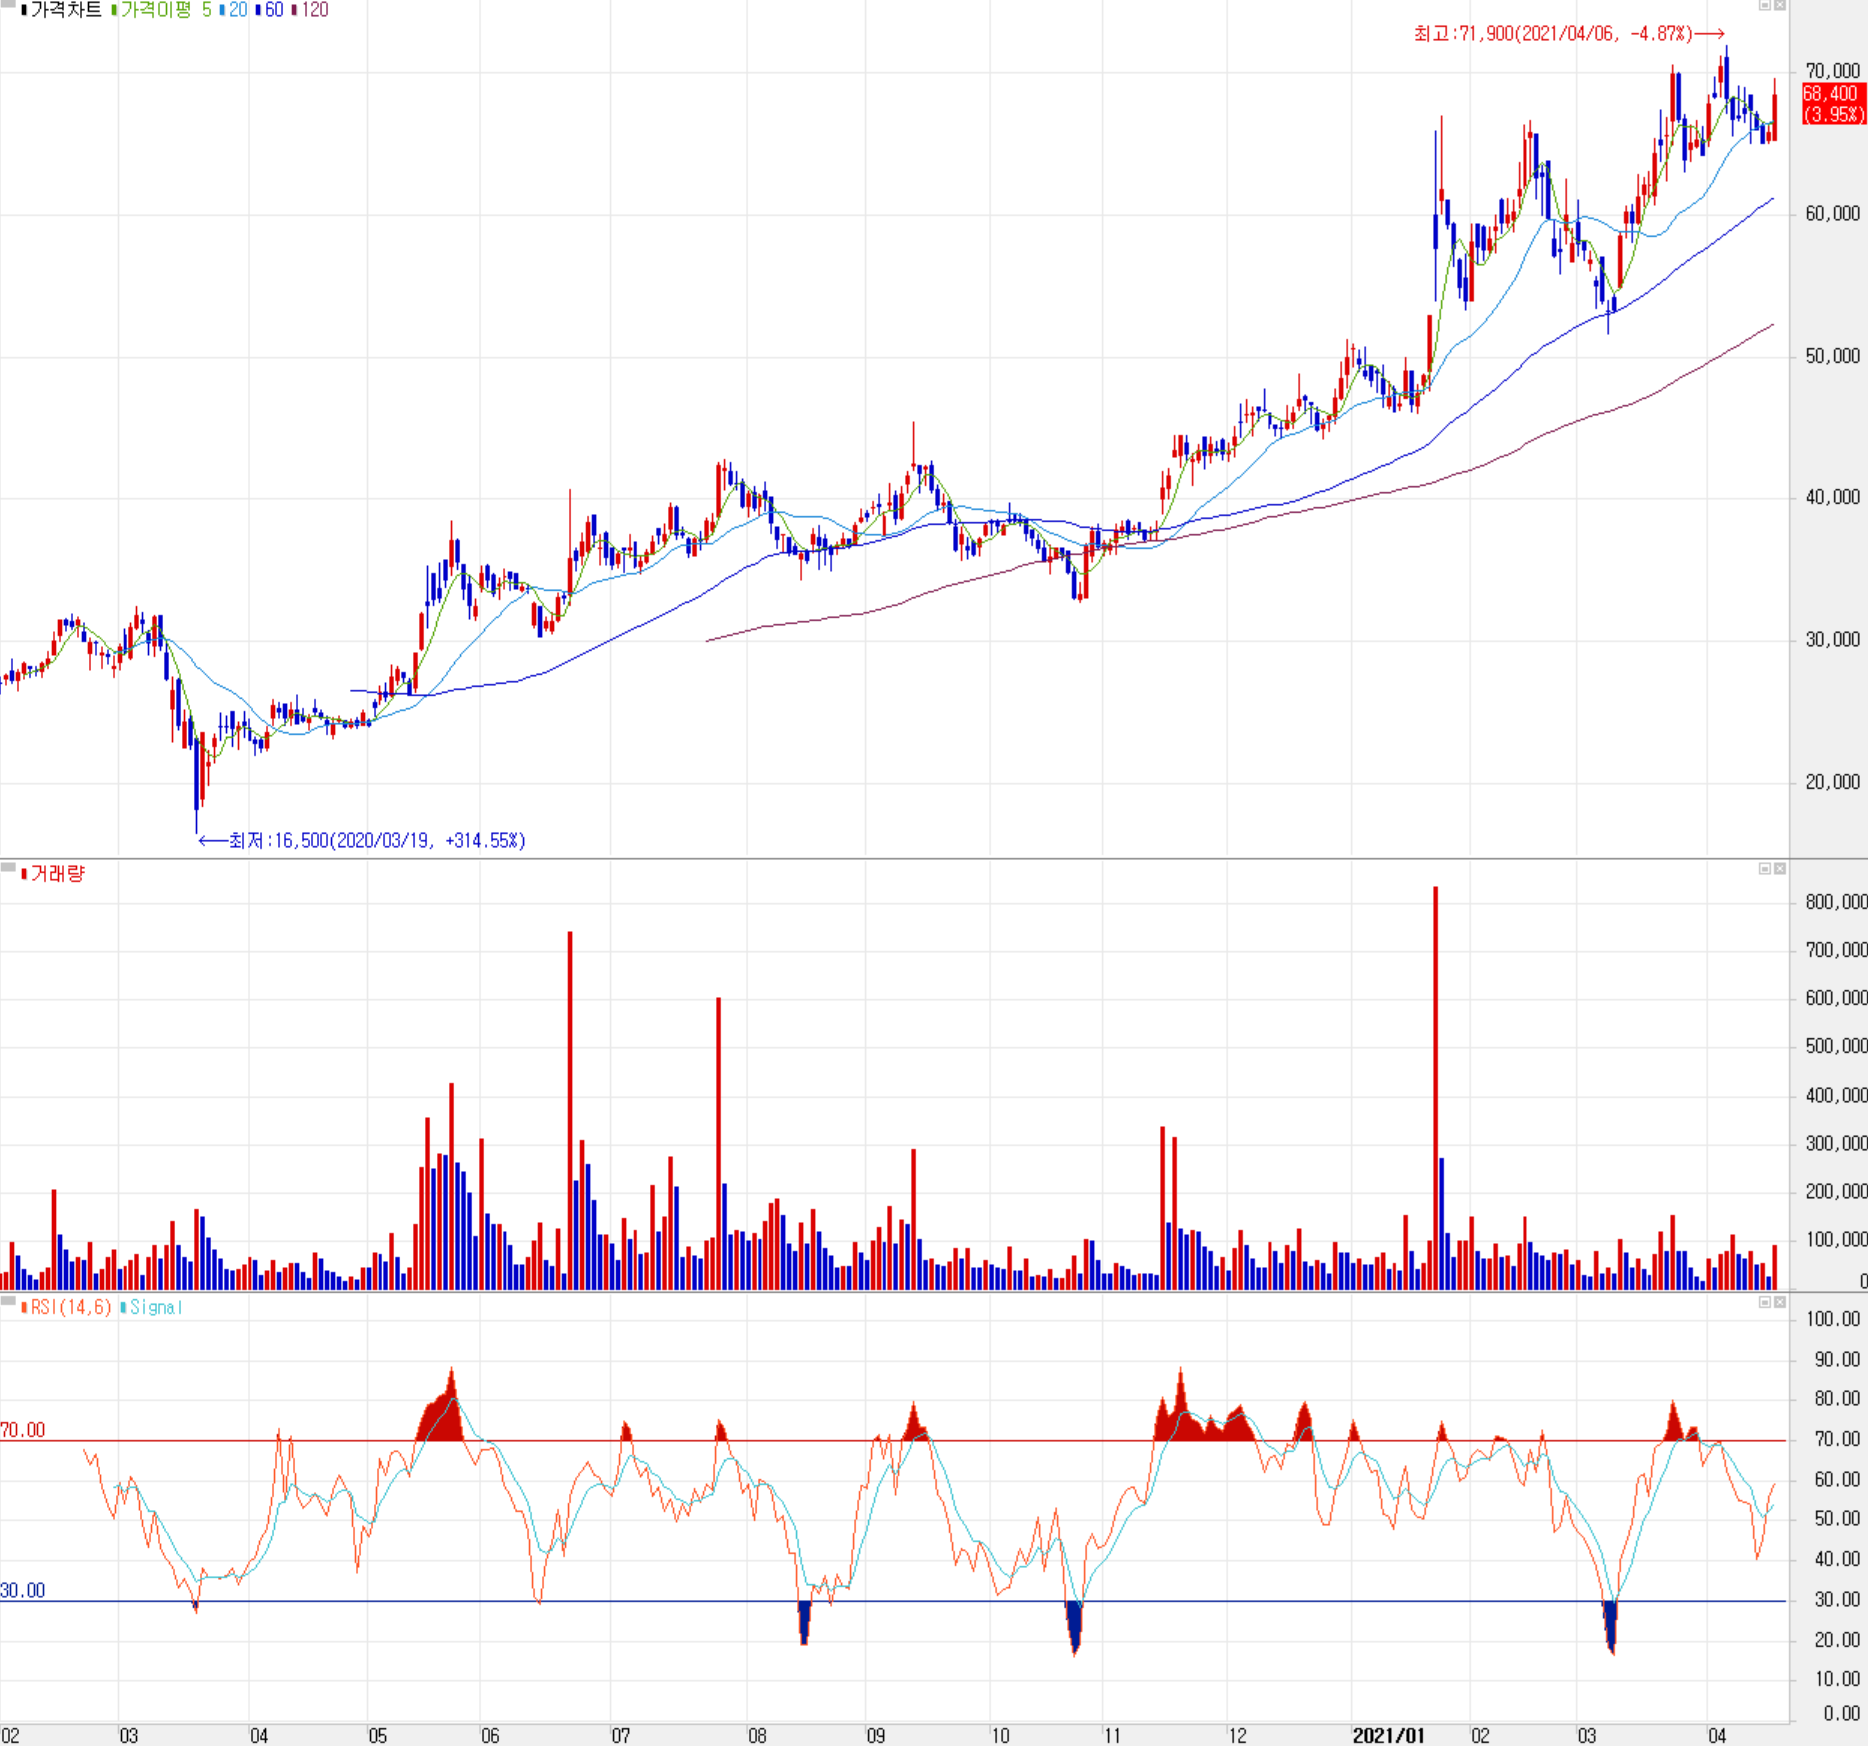Select the 60-day moving average legend
The width and height of the screenshot is (1868, 1746).
click(270, 10)
